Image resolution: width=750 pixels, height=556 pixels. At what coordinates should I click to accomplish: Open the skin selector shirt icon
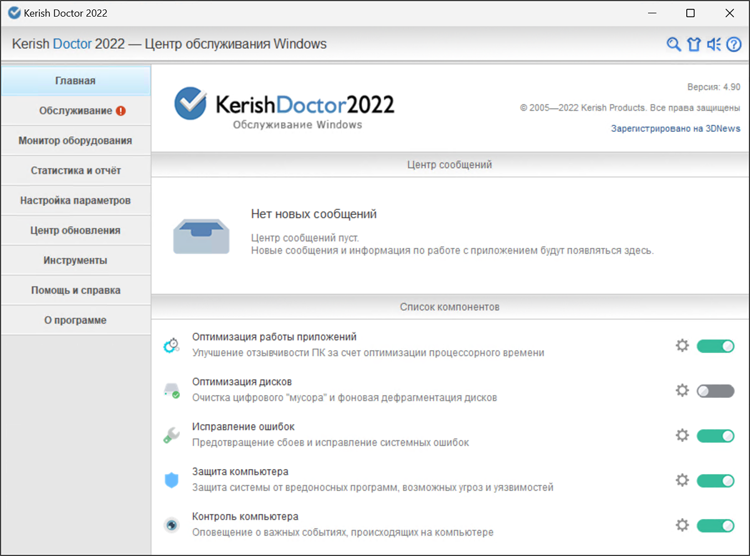[x=694, y=44]
